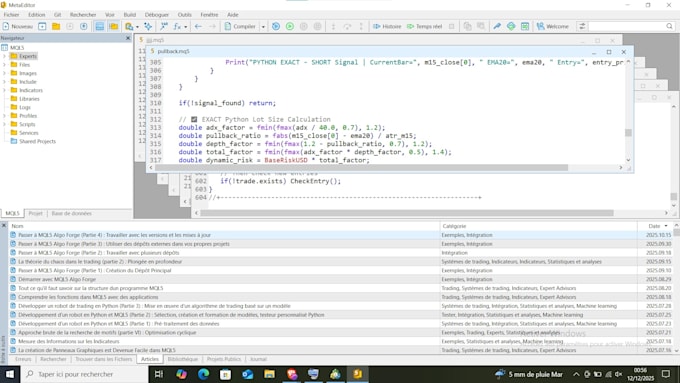Open article Démarrer avec MQL5 Algo Forge
The width and height of the screenshot is (680, 383).
pos(57,279)
